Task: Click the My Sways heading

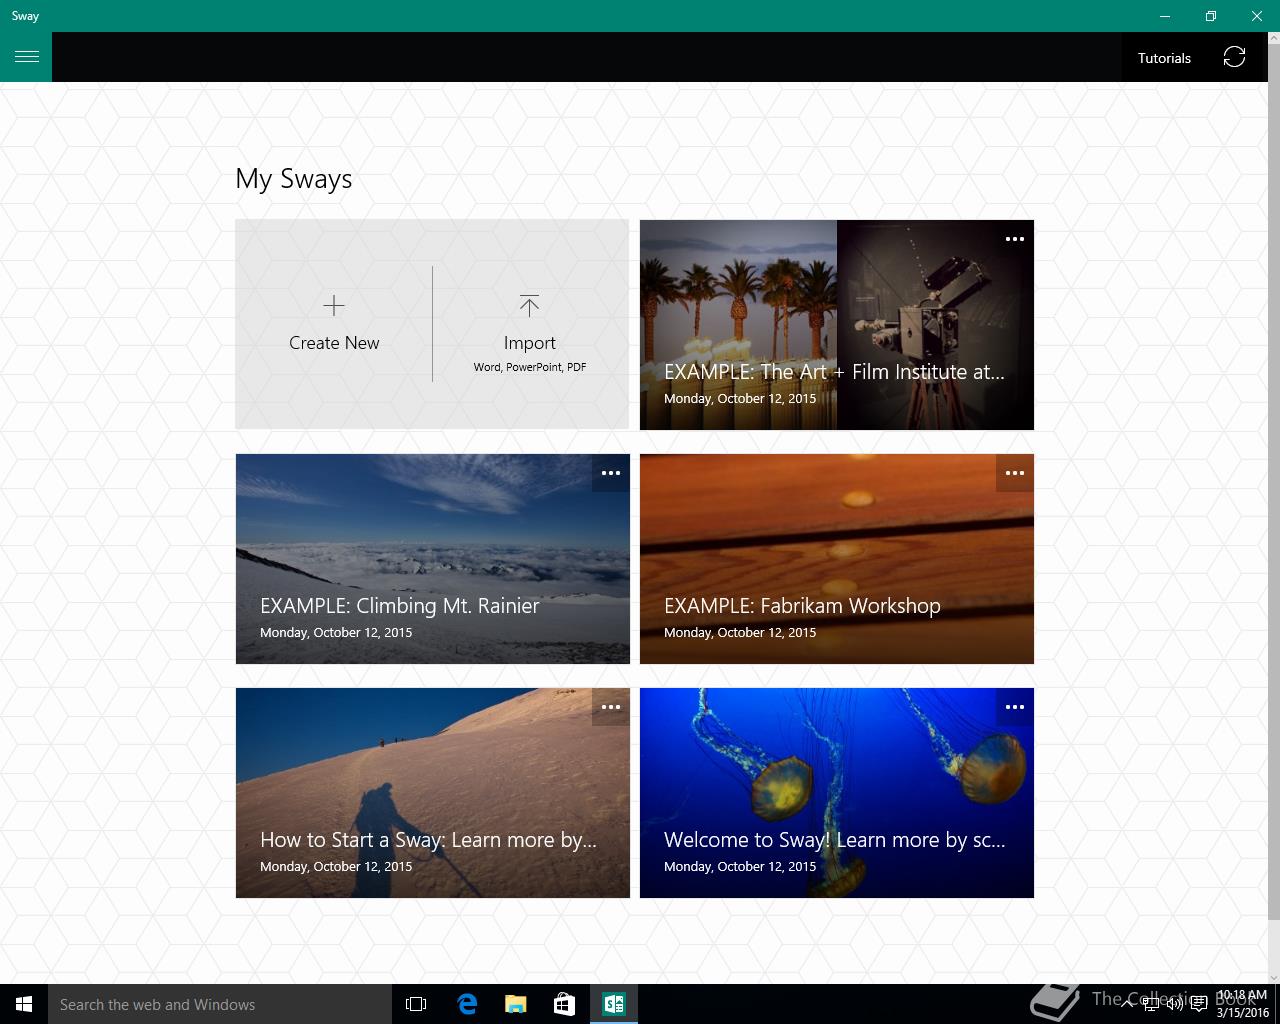Action: [294, 179]
